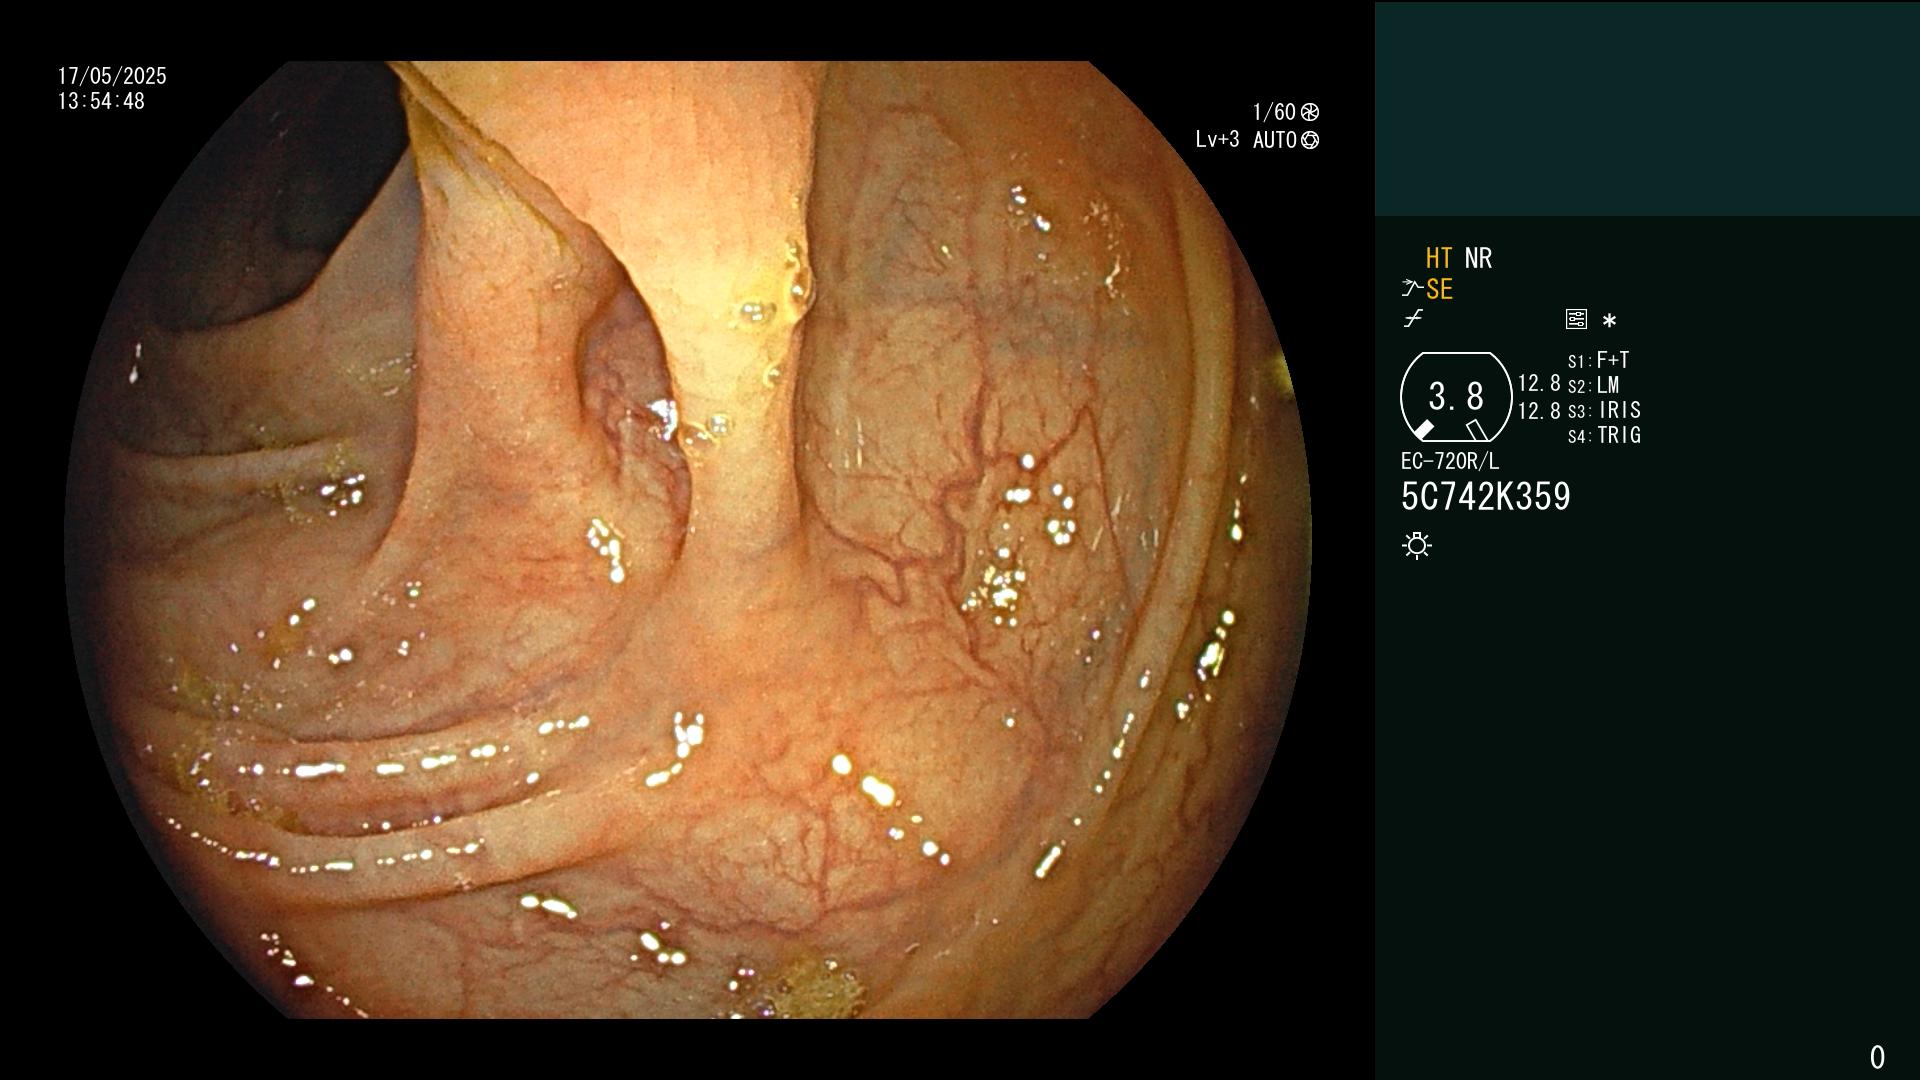Click switch assignment S2: LM
The image size is (1920, 1080).
tap(1594, 385)
